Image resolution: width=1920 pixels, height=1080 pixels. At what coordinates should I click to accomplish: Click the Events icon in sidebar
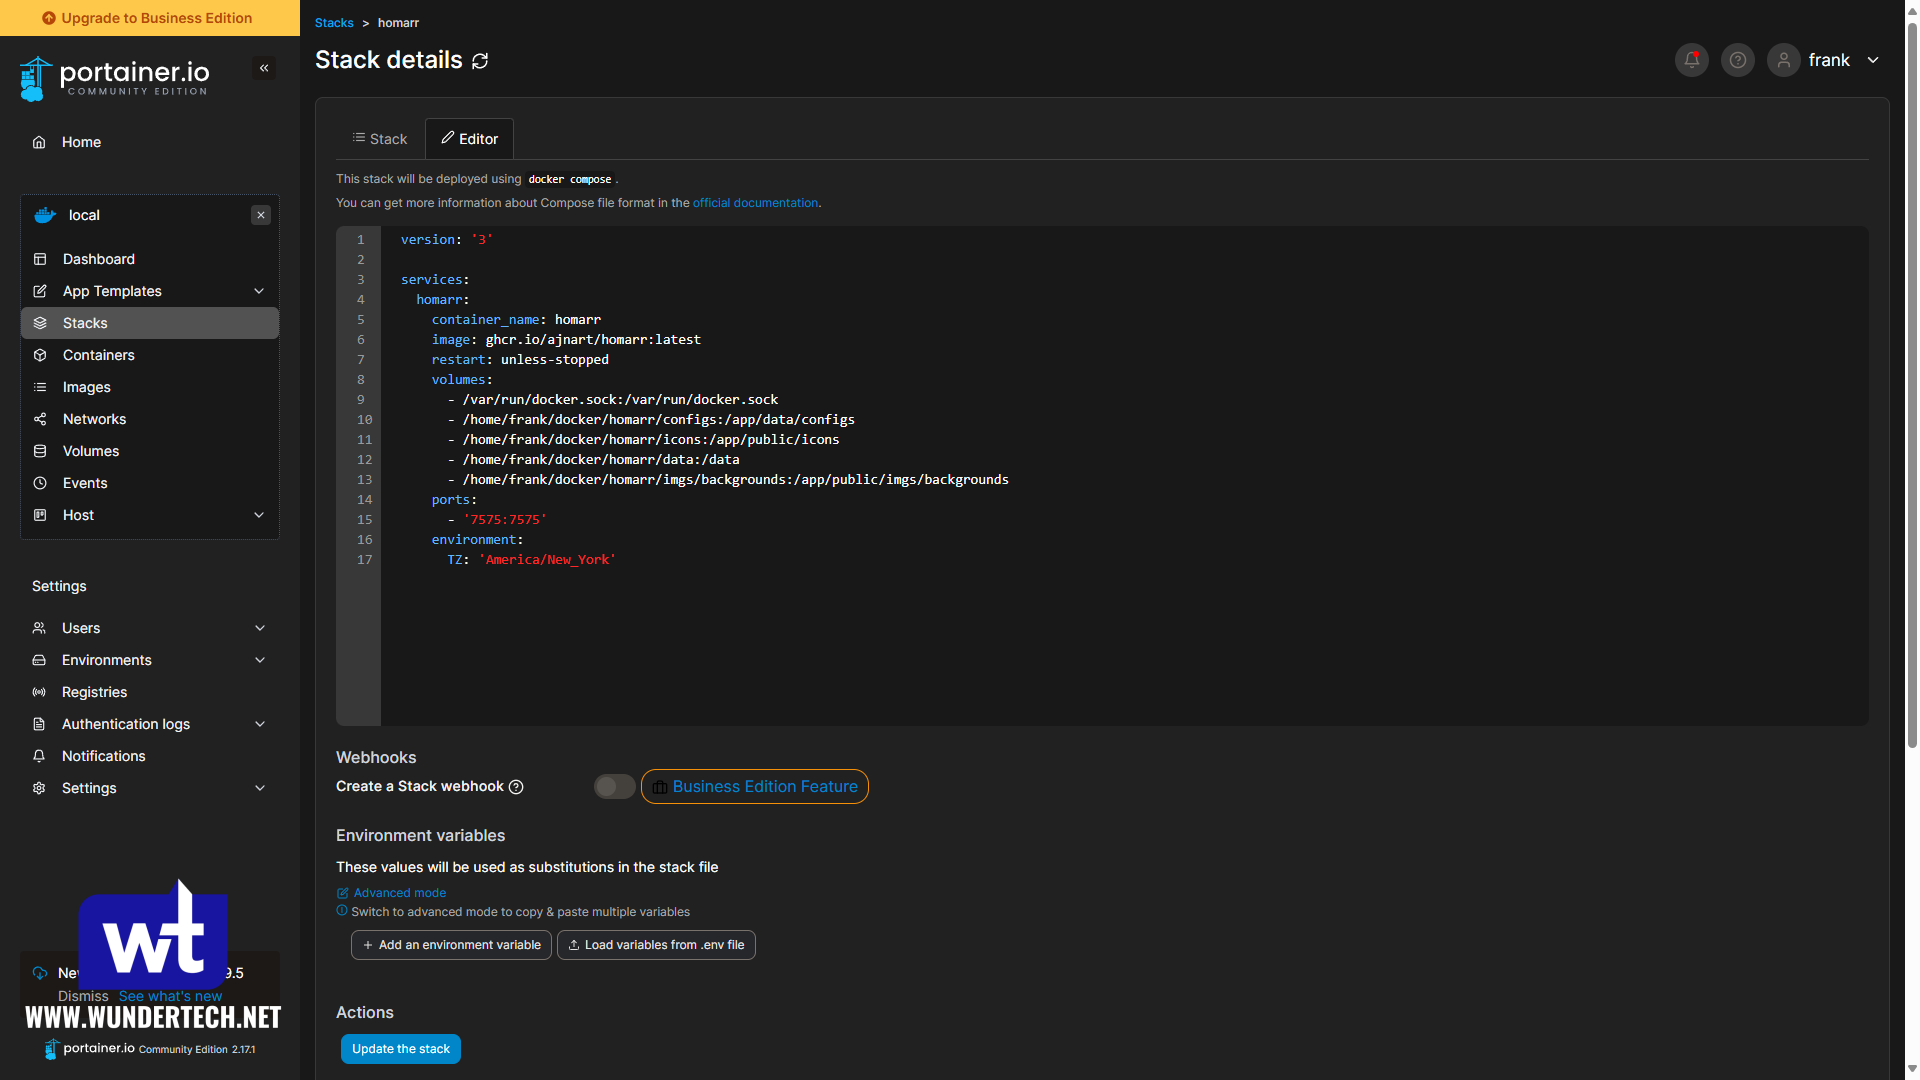(x=40, y=483)
